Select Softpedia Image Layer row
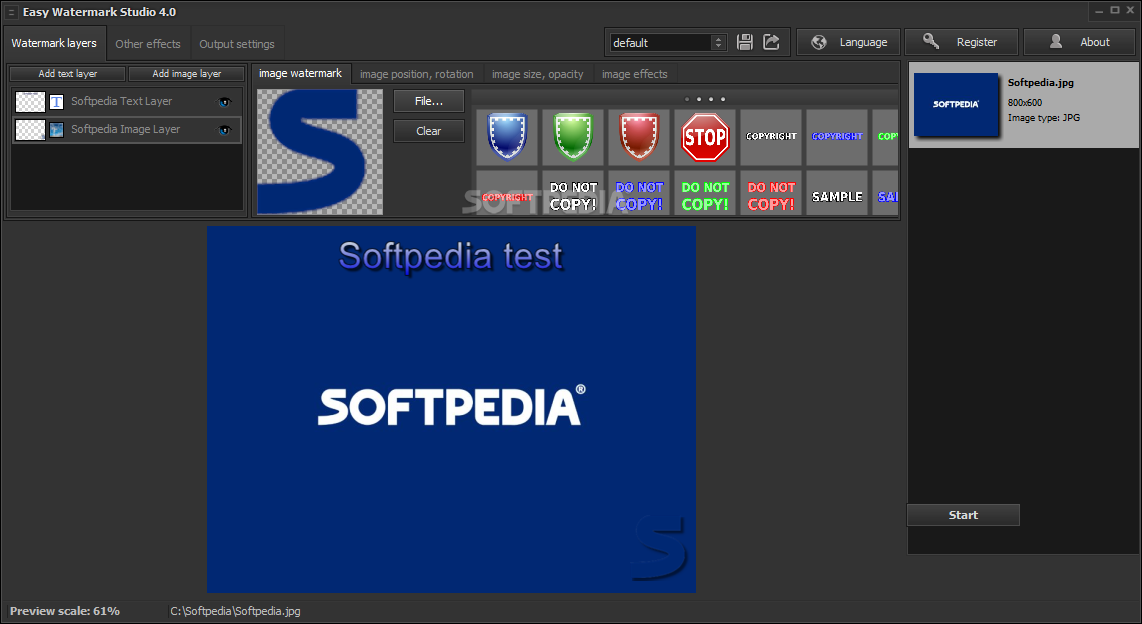Viewport: 1142px width, 624px height. point(127,130)
